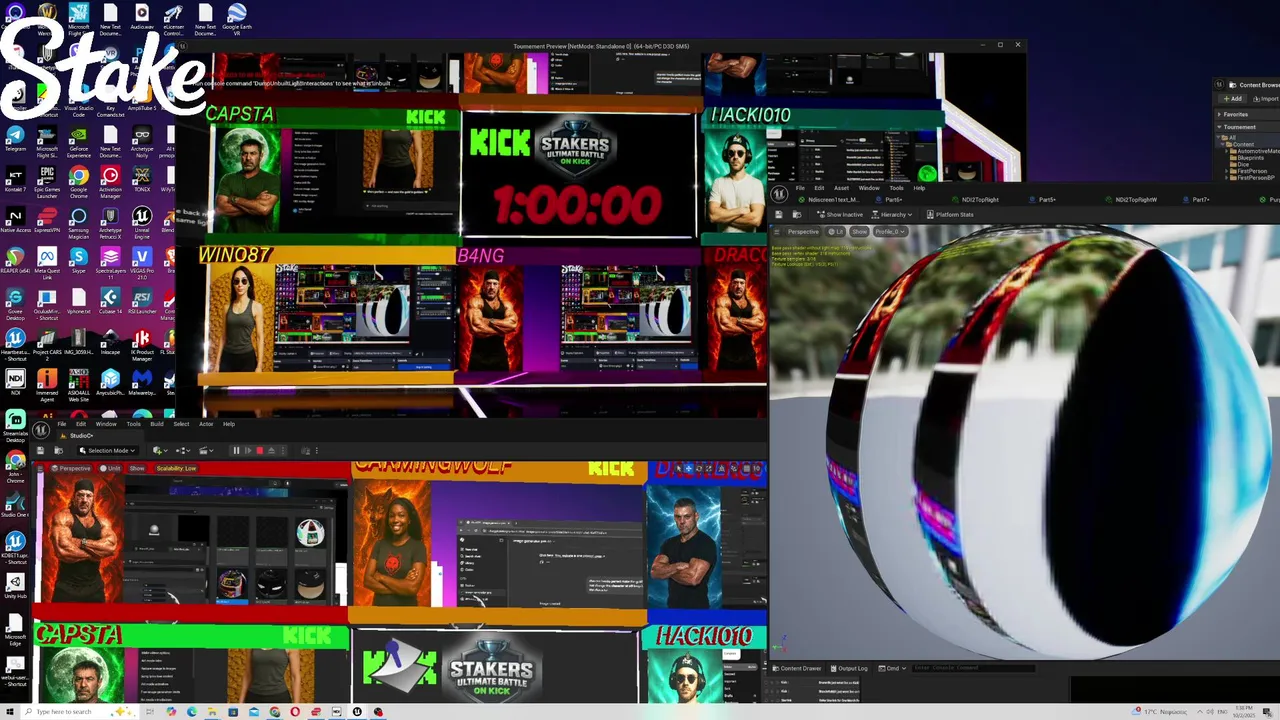The image size is (1280, 720).
Task: Open Tools menu in material editor window
Action: tap(896, 188)
